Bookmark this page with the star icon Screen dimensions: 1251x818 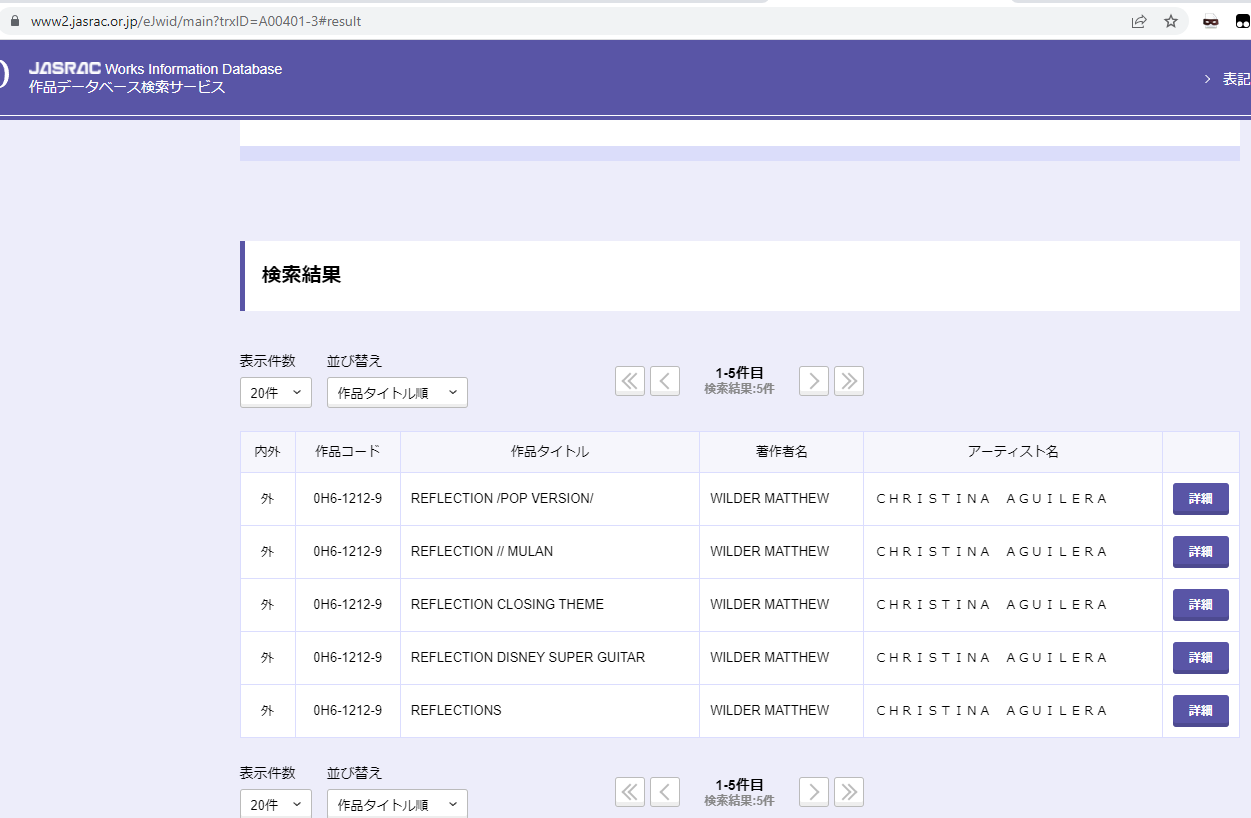pos(1171,21)
